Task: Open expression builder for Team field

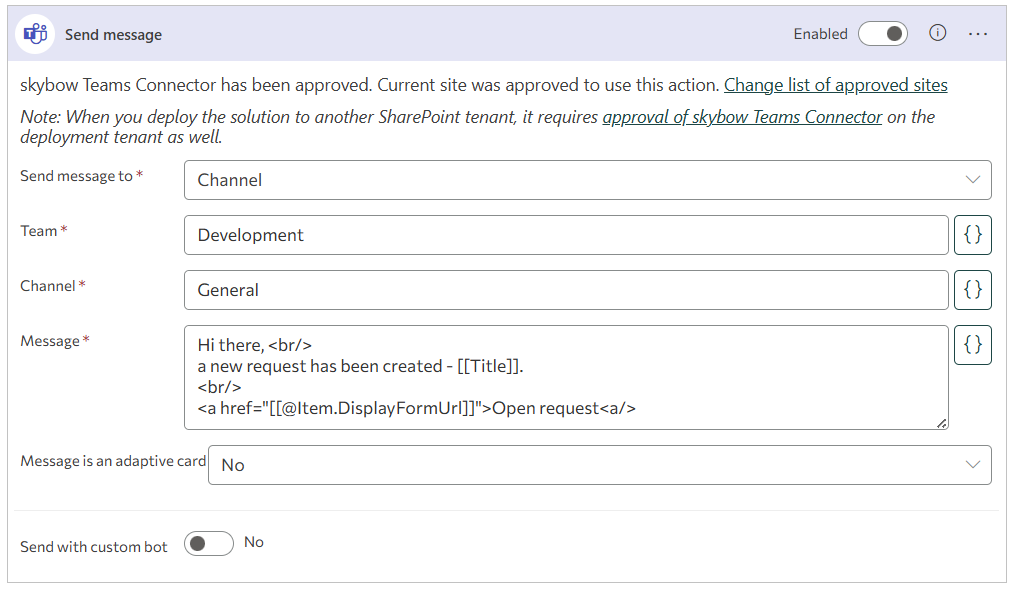Action: click(x=973, y=235)
